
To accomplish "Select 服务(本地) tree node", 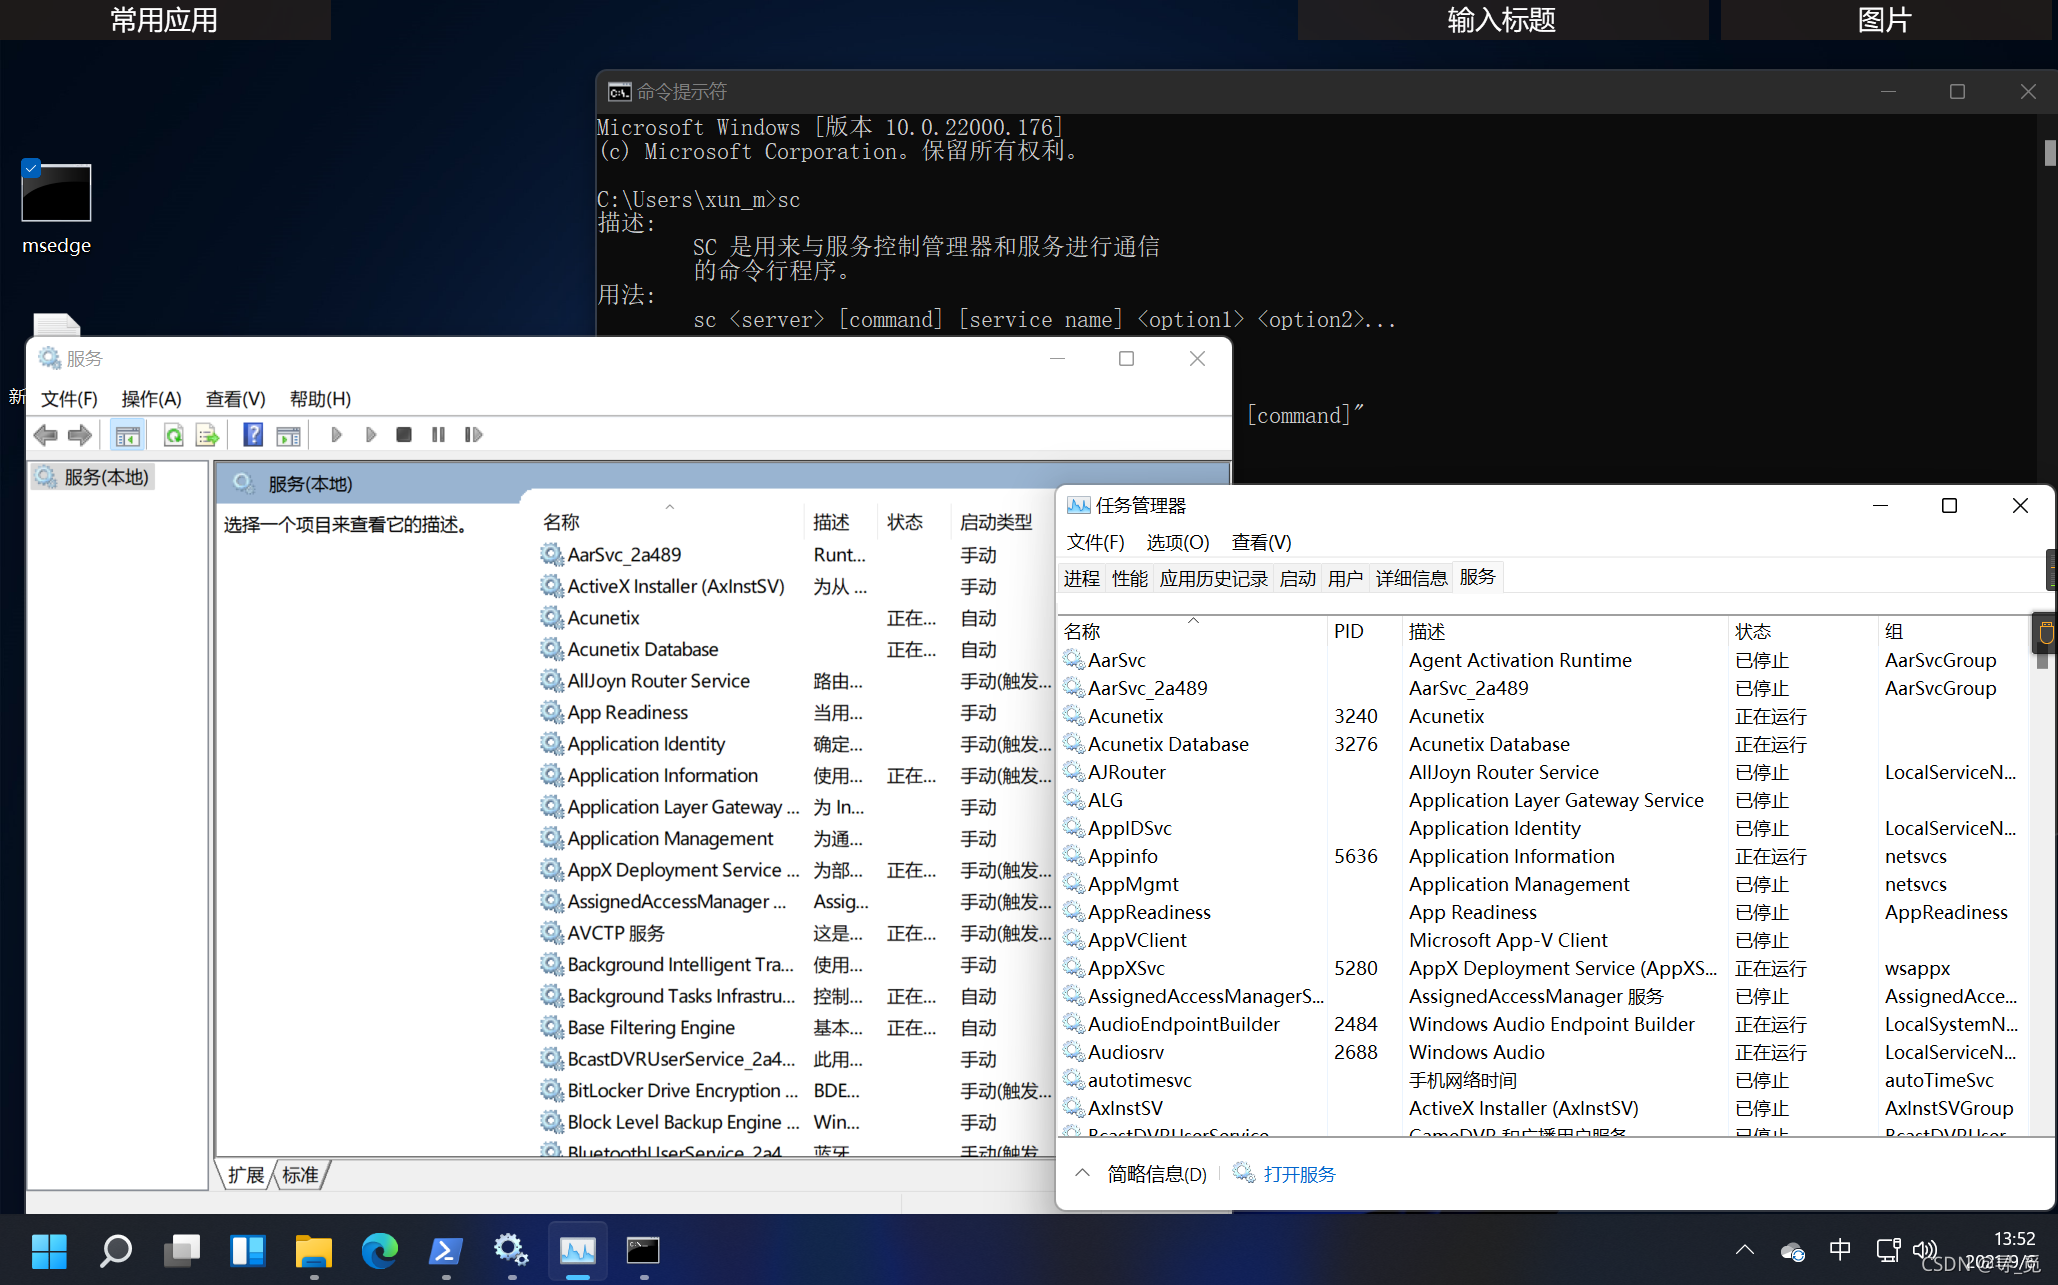I will pyautogui.click(x=105, y=477).
